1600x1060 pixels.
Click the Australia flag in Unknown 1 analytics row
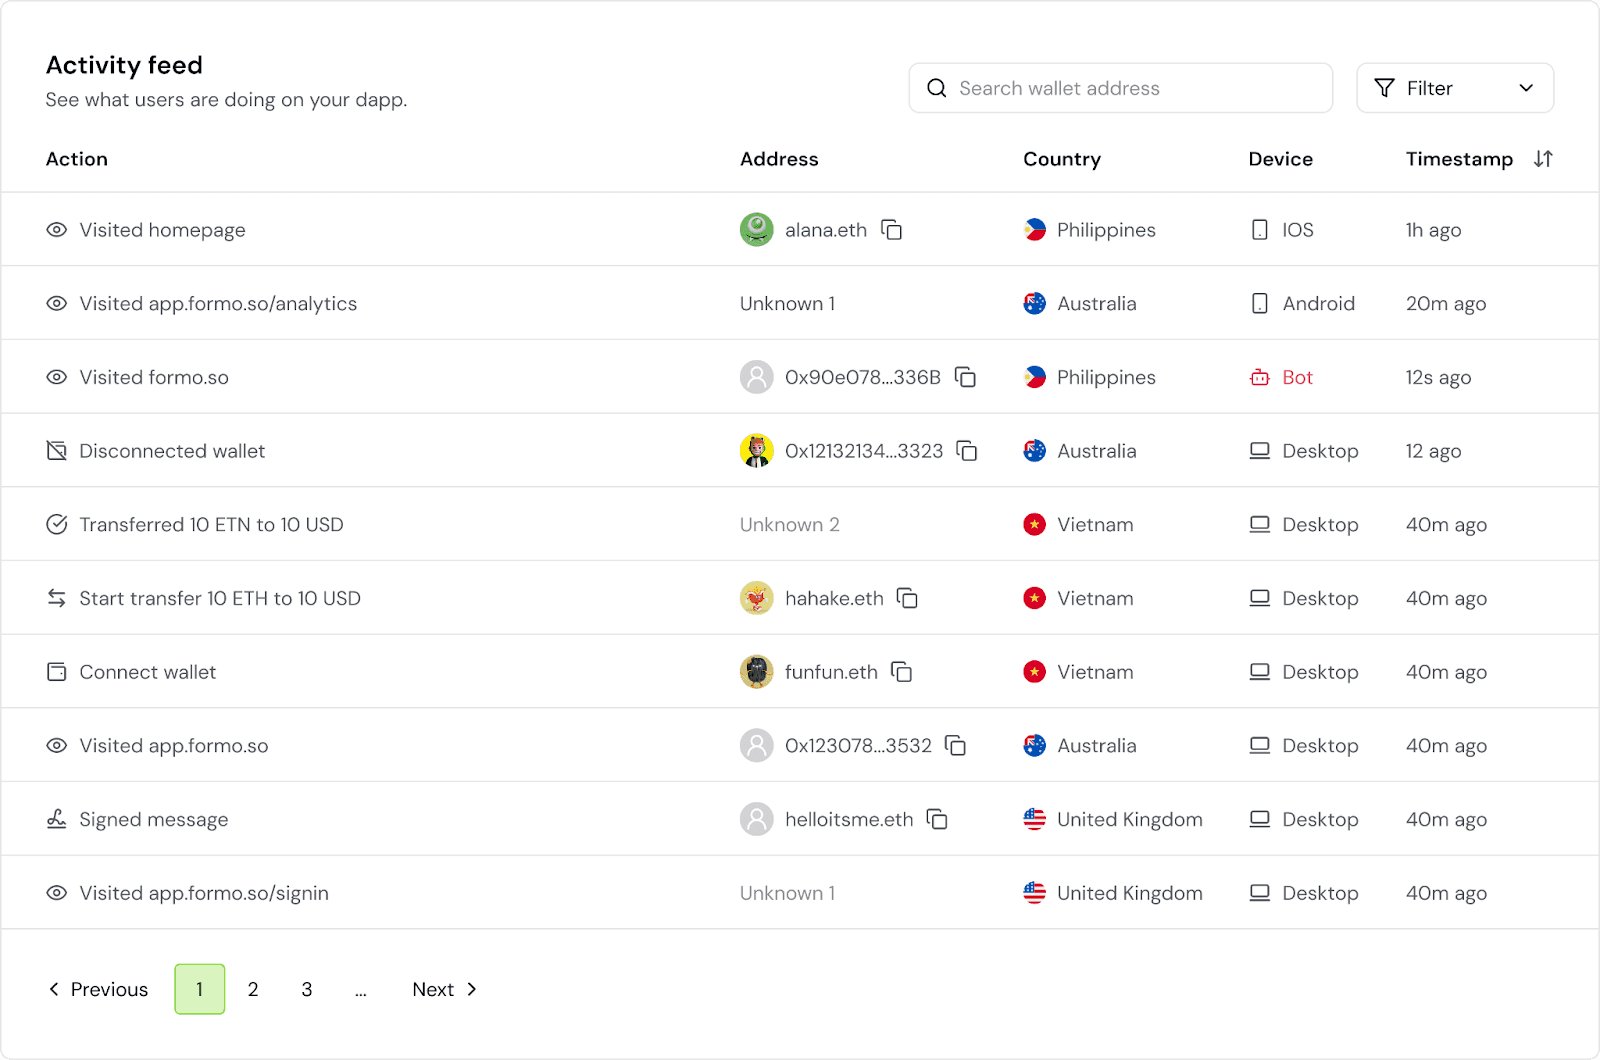[1035, 303]
